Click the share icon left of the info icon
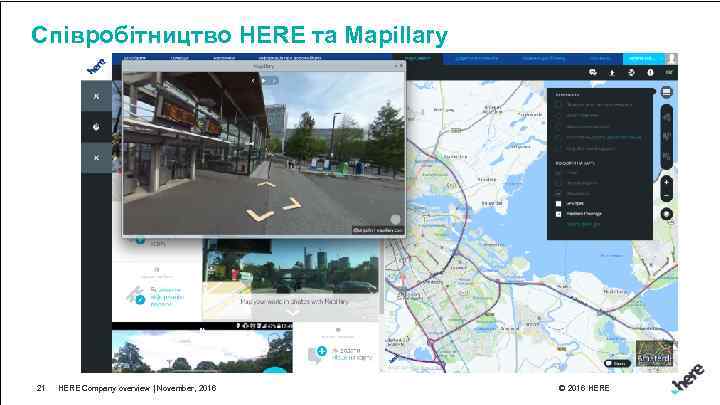The height and width of the screenshot is (405, 720). pyautogui.click(x=631, y=73)
